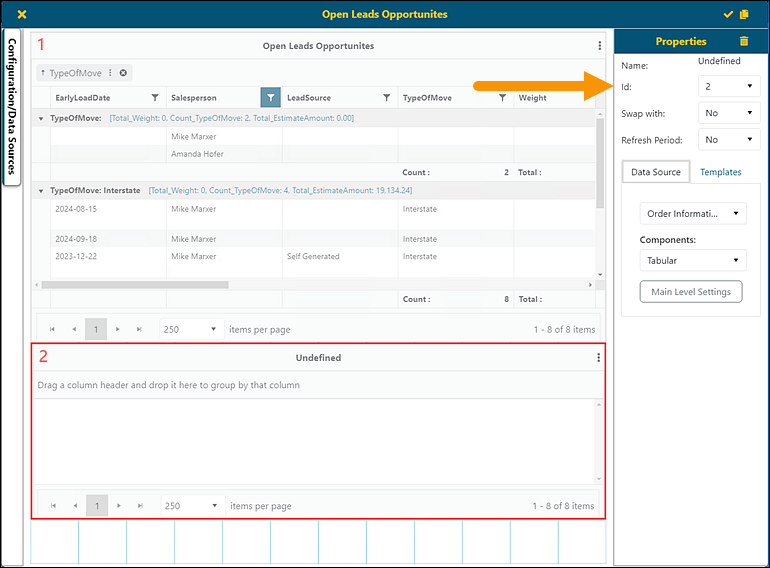Click the filter icon on EarlyLoadDate column
770x568 pixels.
(x=155, y=98)
